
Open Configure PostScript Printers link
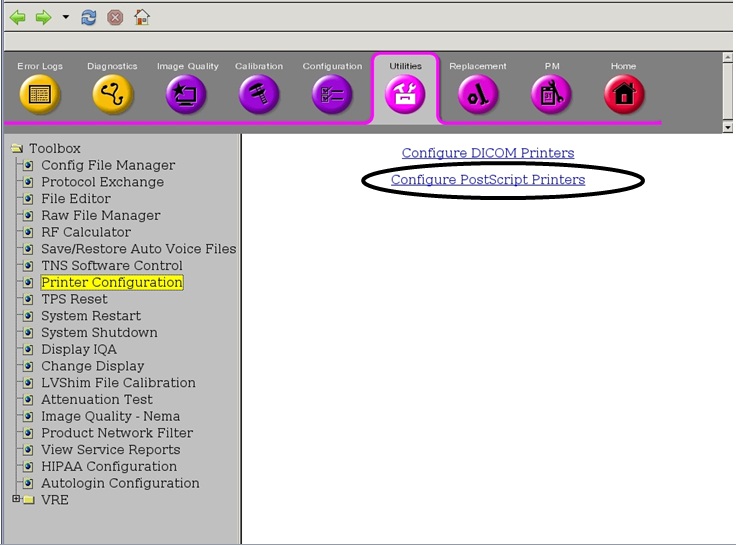pos(487,180)
